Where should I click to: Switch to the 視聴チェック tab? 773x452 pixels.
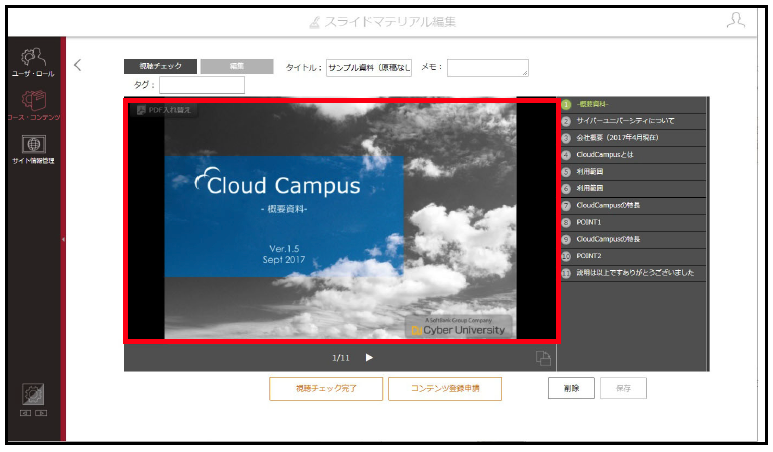point(160,66)
